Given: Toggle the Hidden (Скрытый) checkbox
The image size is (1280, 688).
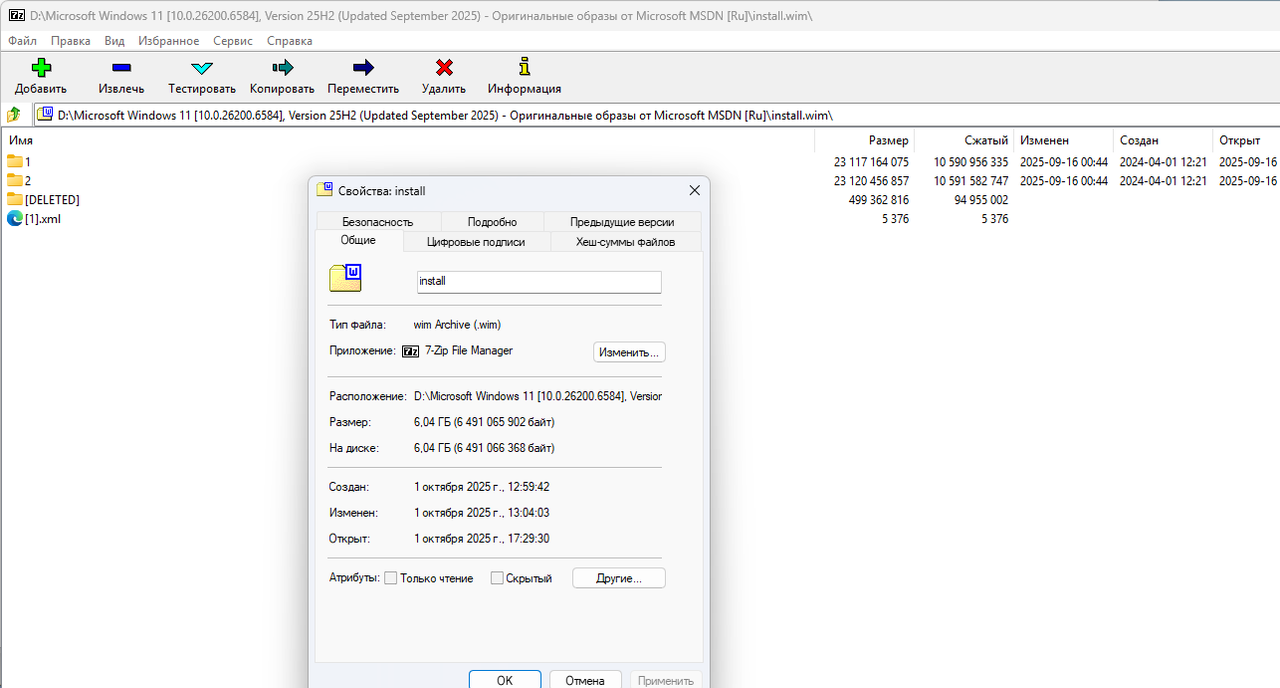Looking at the screenshot, I should pyautogui.click(x=497, y=578).
